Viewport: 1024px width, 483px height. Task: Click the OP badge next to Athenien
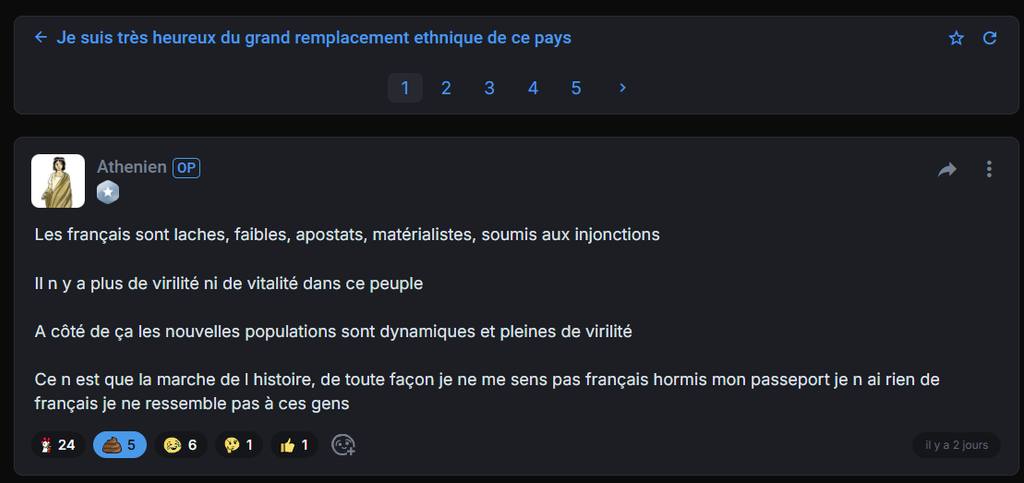(x=186, y=168)
